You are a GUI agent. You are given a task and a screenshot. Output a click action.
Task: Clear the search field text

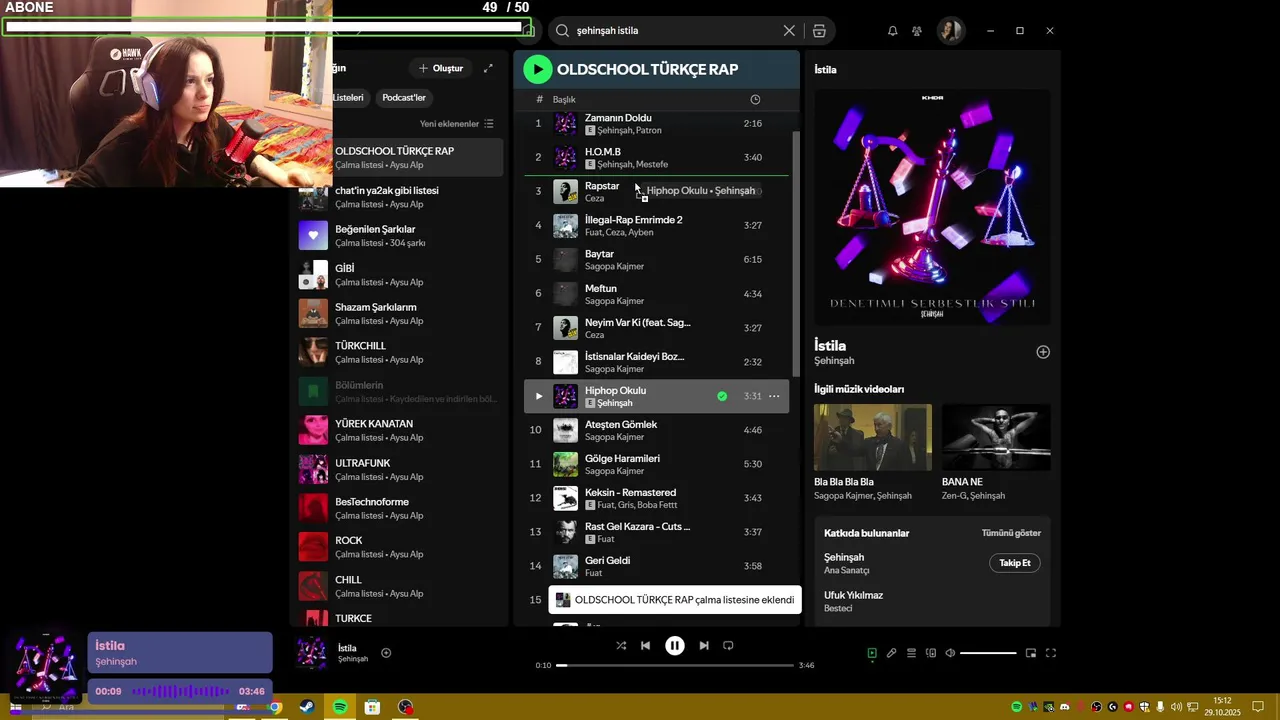pyautogui.click(x=789, y=31)
